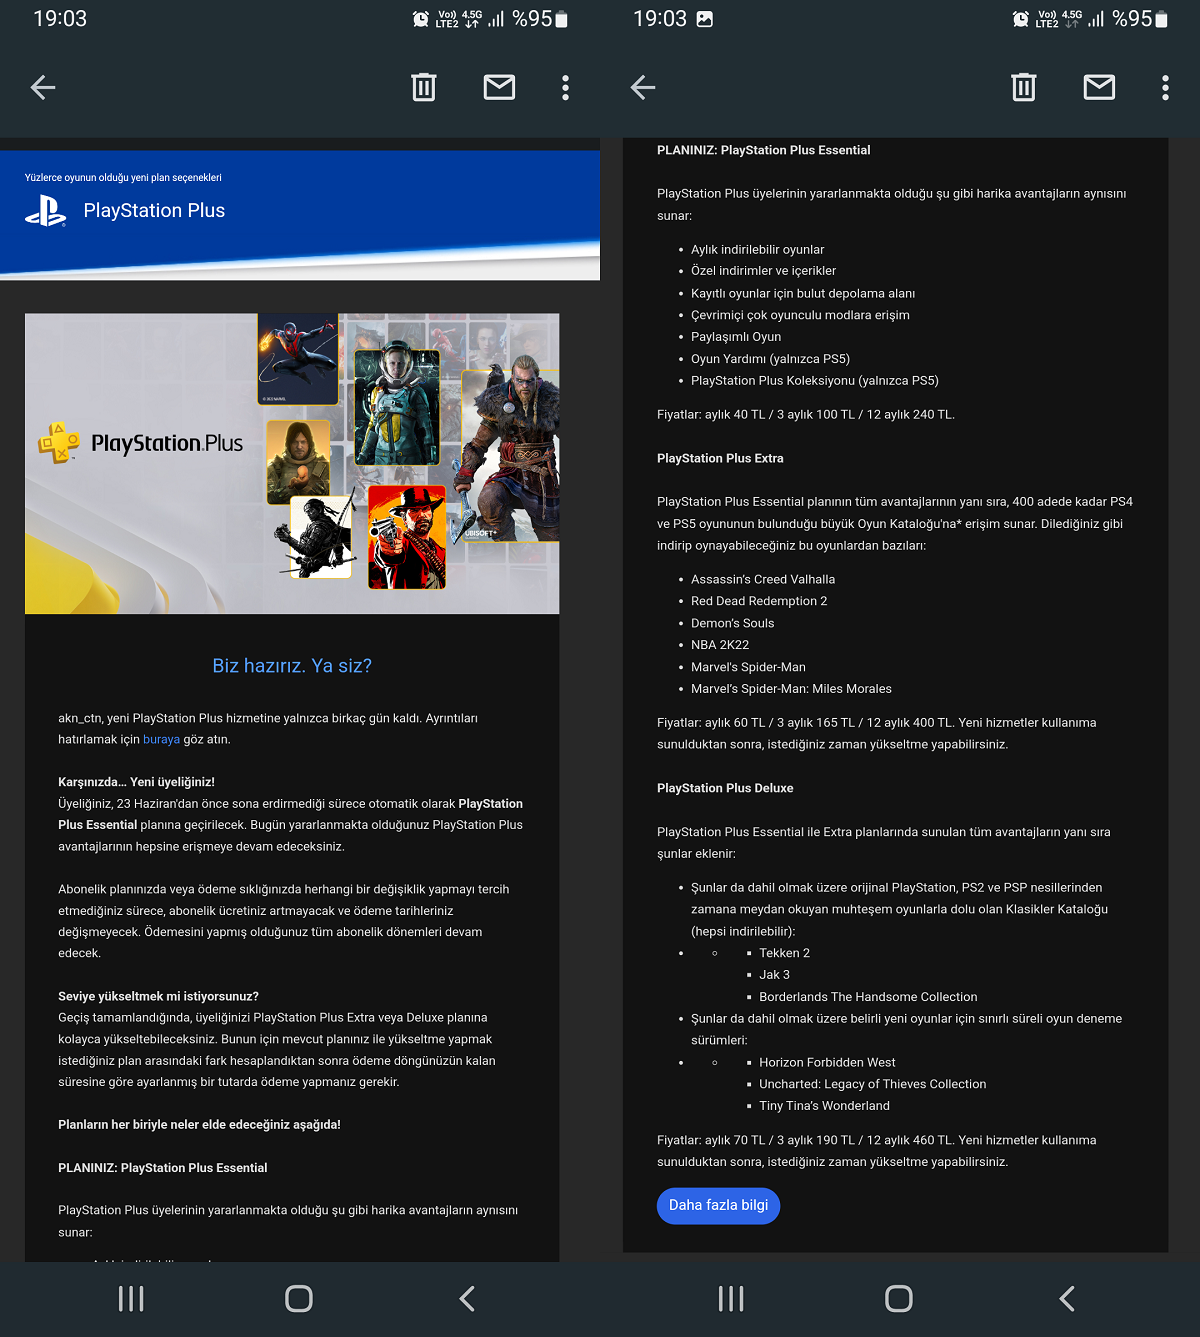Tap 'PlayStation Plus Deluxe' section heading
1200x1337 pixels.
click(x=725, y=788)
